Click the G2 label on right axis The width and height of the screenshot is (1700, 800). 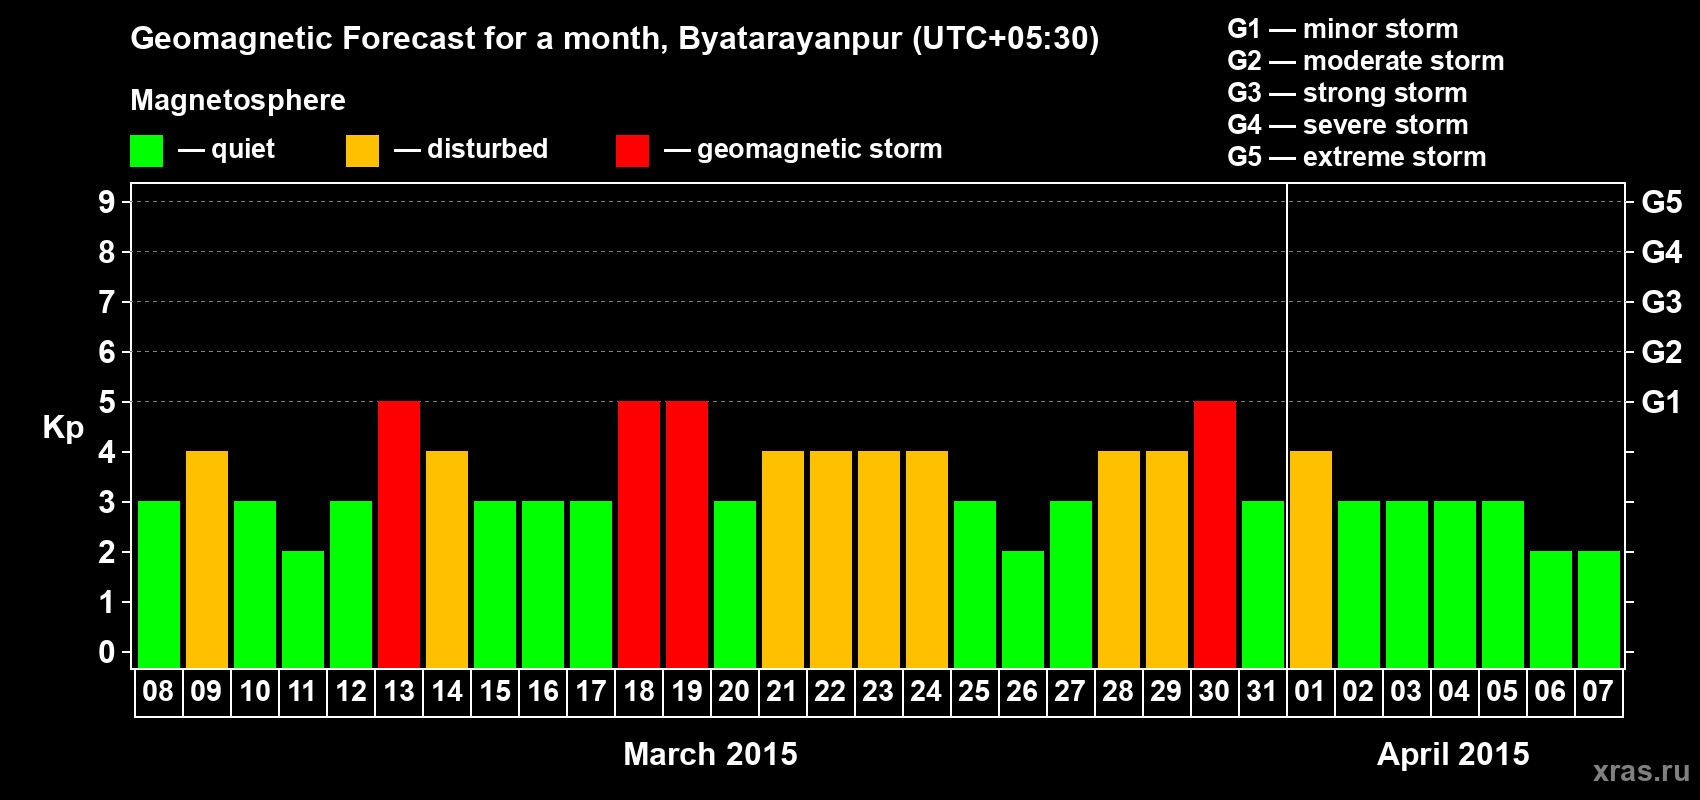click(x=1661, y=352)
